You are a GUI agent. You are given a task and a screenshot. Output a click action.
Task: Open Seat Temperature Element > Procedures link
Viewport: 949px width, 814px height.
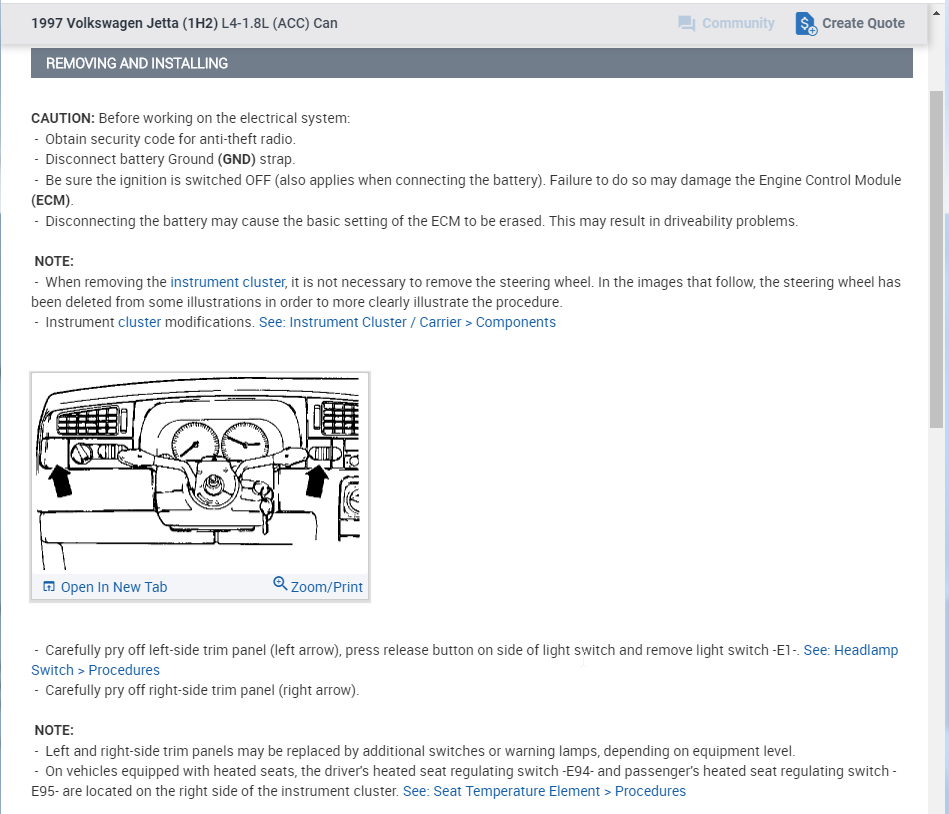tap(545, 791)
